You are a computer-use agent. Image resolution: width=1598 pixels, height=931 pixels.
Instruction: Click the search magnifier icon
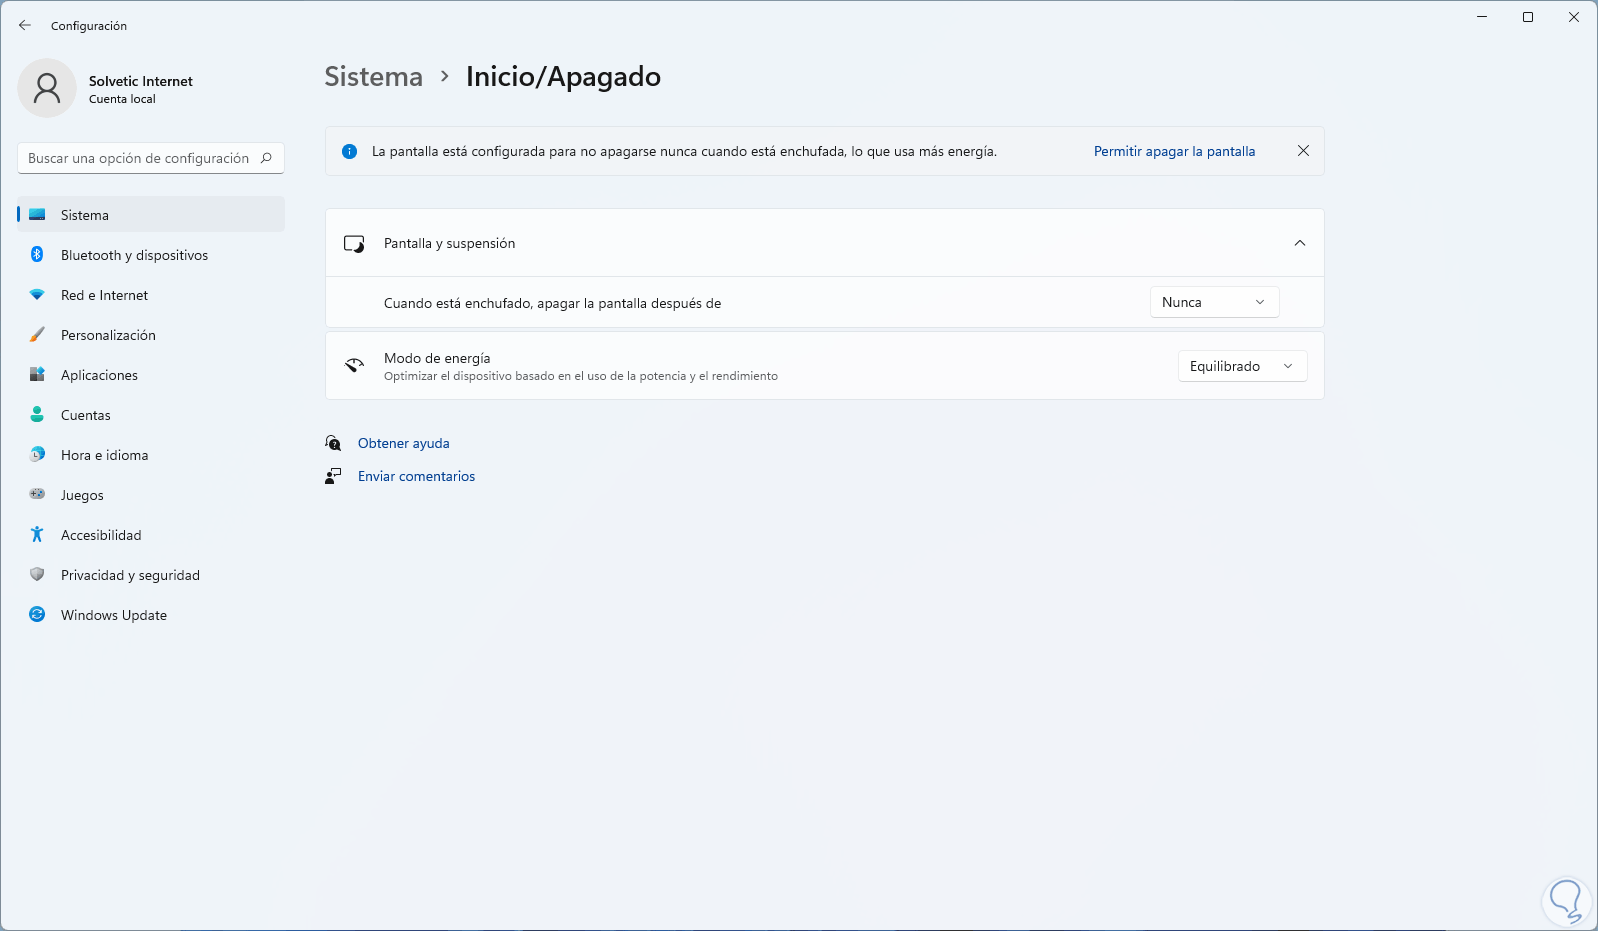point(267,158)
